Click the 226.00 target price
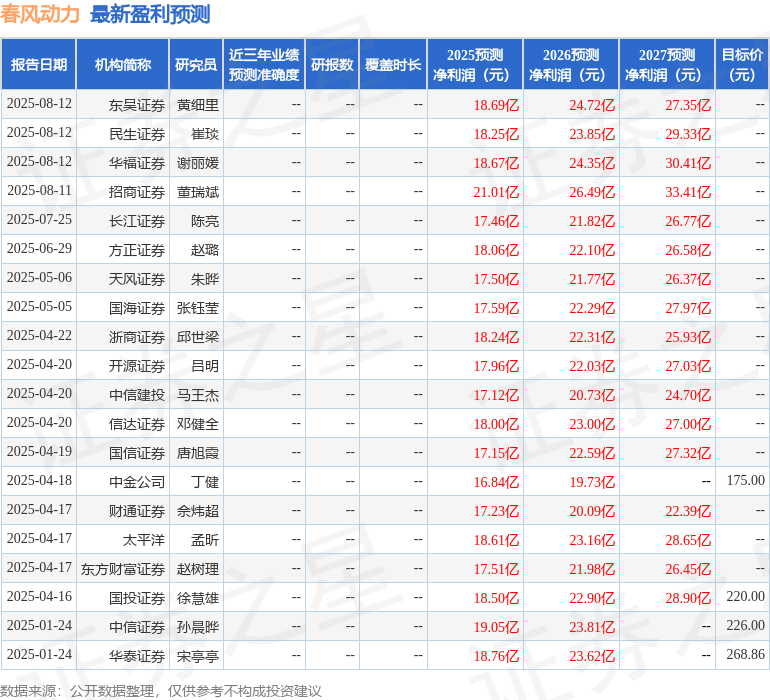 click(x=745, y=625)
